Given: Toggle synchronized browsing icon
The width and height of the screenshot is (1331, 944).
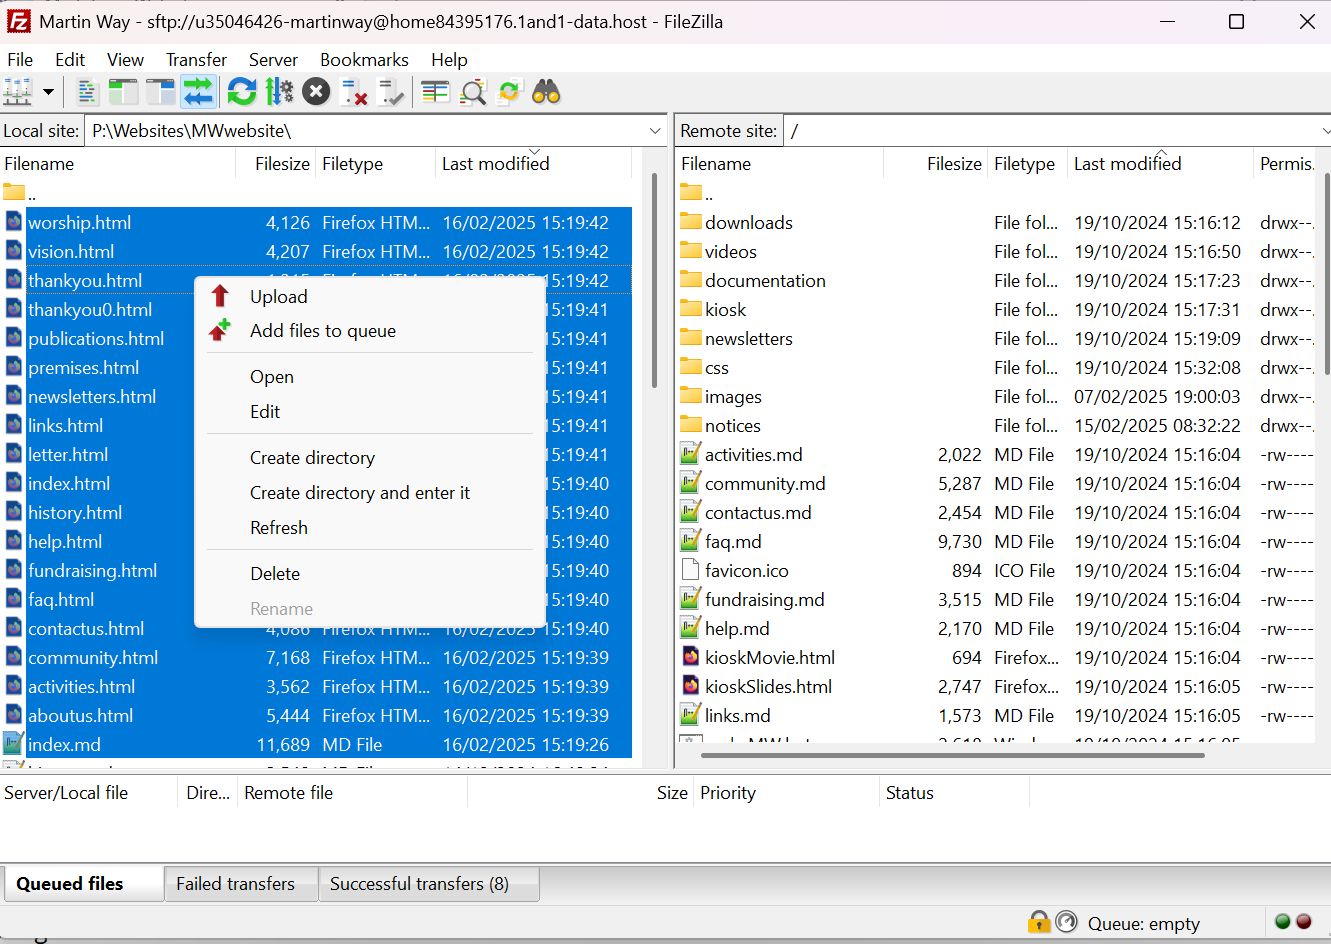Looking at the screenshot, I should coord(509,93).
